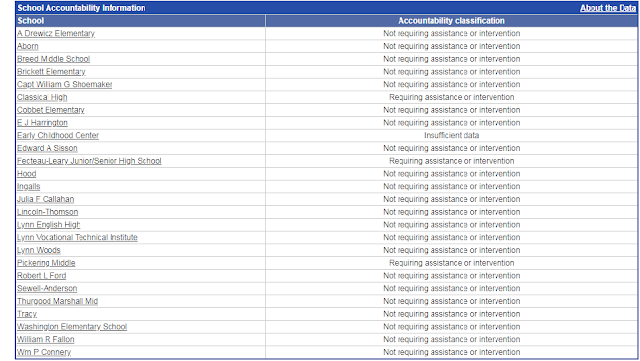Image resolution: width=640 pixels, height=361 pixels.
Task: Open Capt William G Shoemaker link
Action: click(64, 85)
